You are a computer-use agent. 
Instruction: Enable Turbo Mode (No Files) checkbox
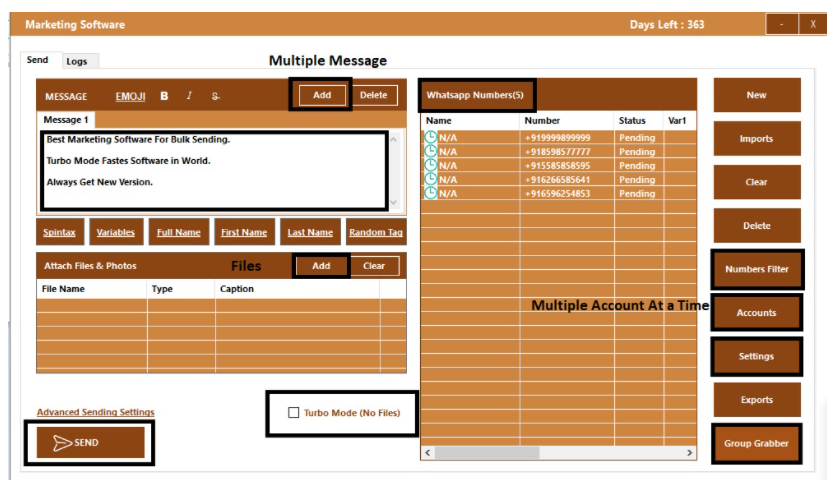click(294, 412)
